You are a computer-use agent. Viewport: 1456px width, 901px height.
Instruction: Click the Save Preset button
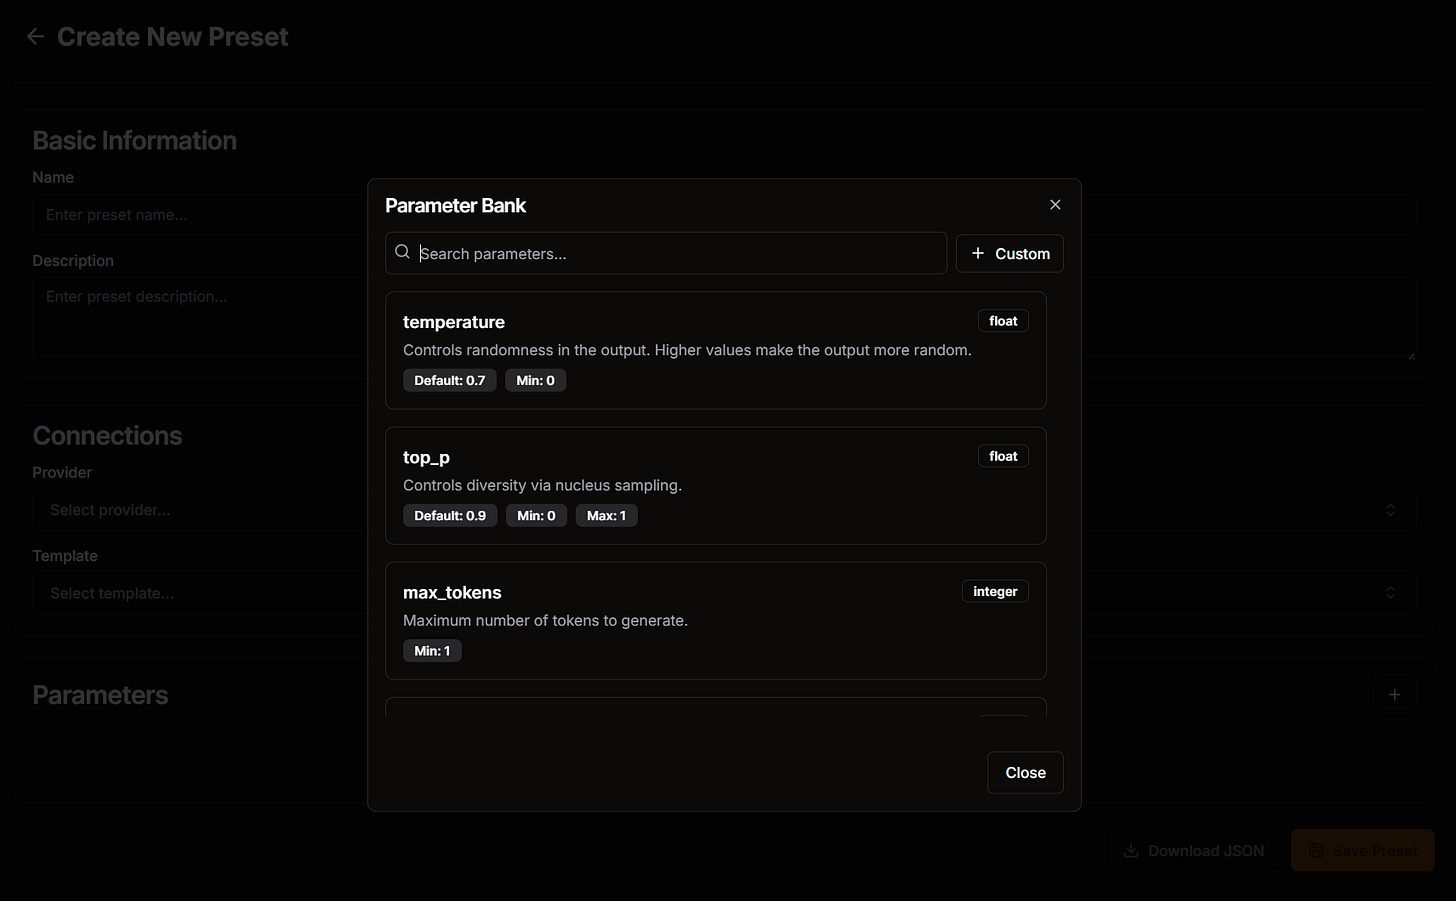coord(1362,849)
